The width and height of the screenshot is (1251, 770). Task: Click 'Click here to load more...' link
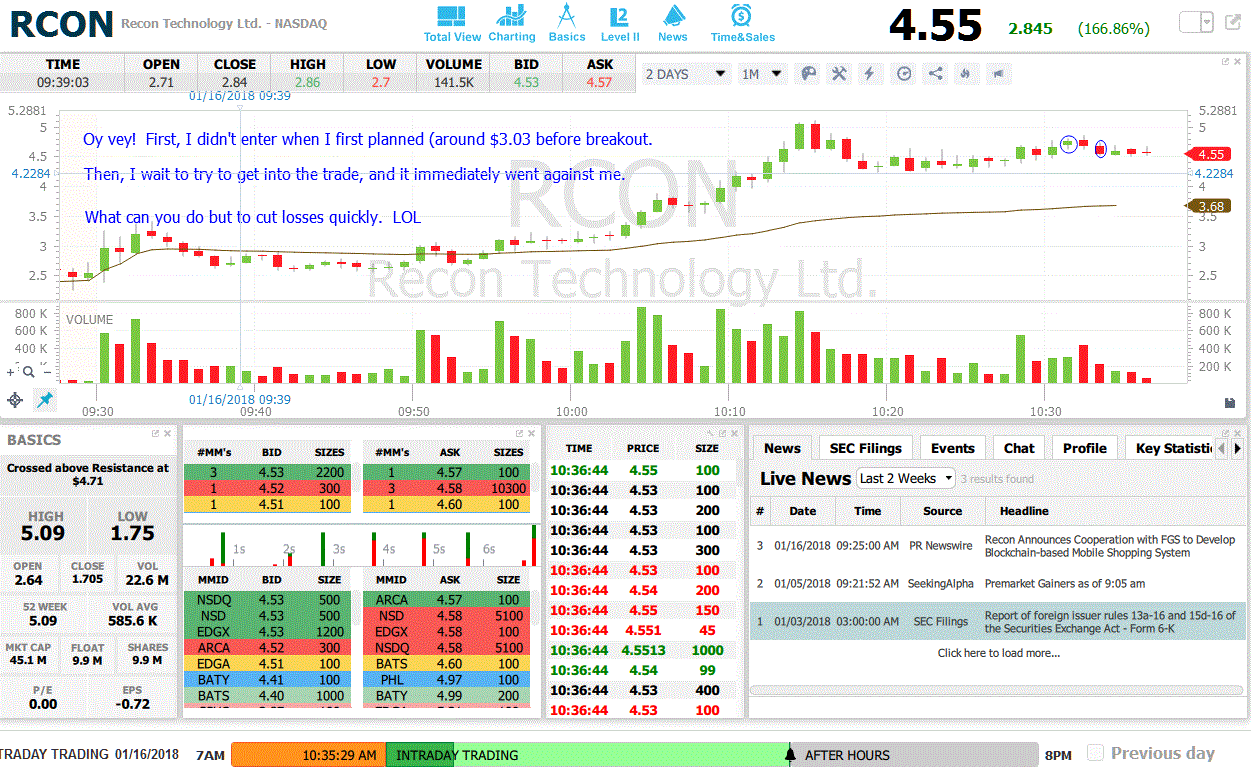click(x=998, y=653)
